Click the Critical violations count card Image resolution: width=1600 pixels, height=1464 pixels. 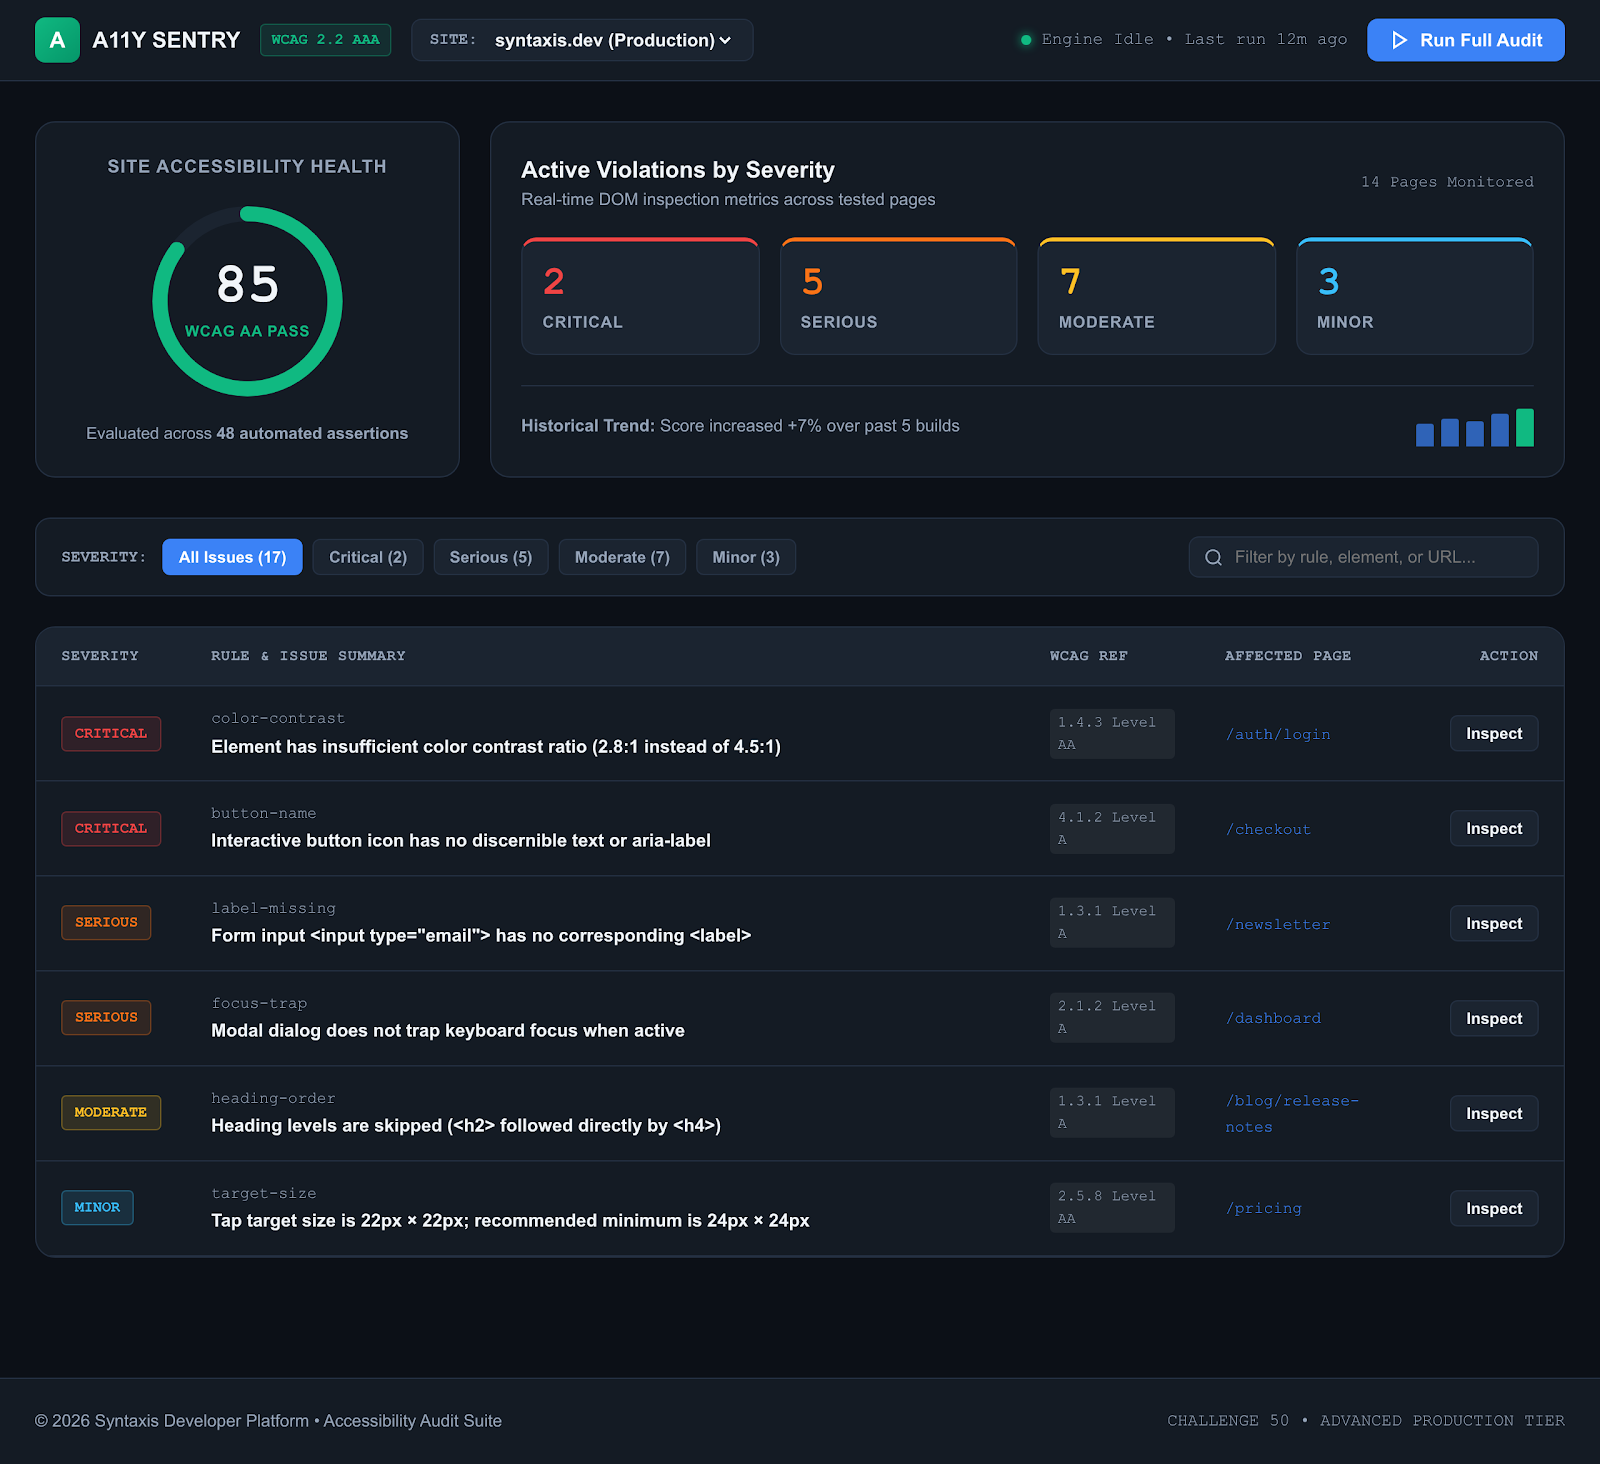click(640, 296)
